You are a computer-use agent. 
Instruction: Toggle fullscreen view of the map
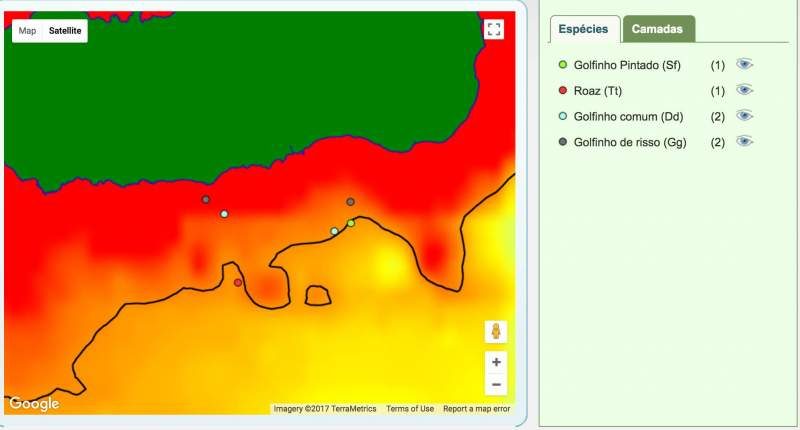coord(493,29)
